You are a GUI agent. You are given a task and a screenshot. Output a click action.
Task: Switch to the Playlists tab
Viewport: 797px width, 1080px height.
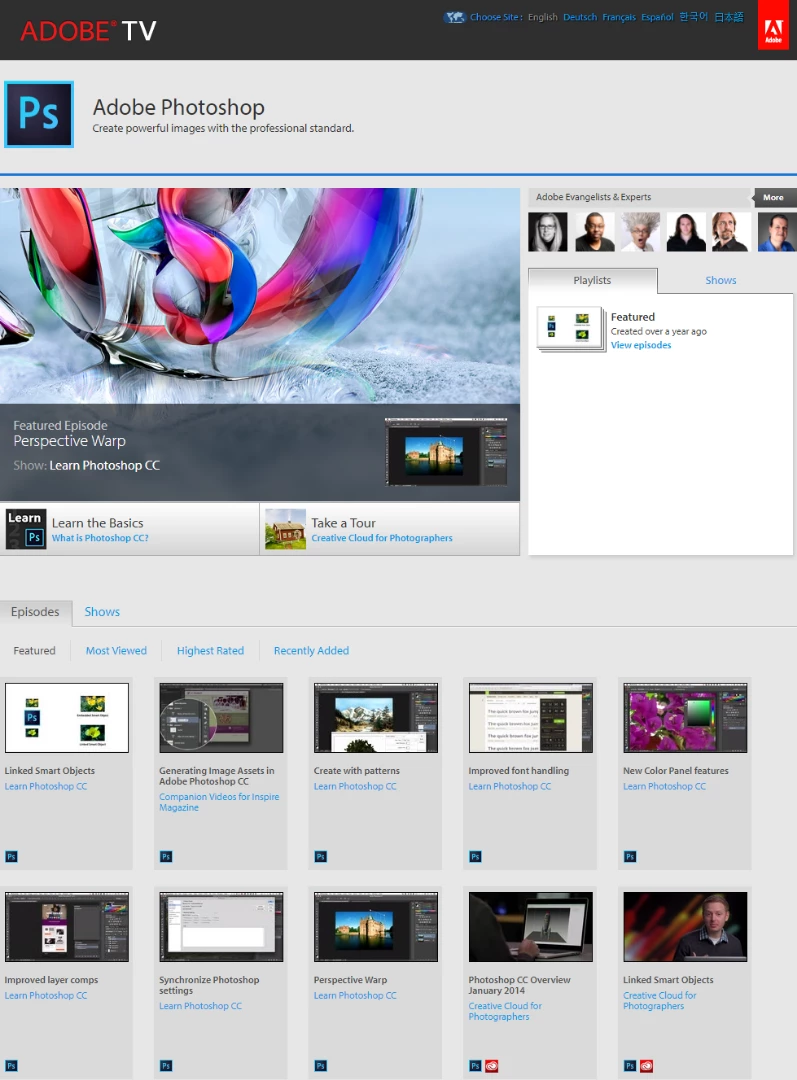coord(592,280)
